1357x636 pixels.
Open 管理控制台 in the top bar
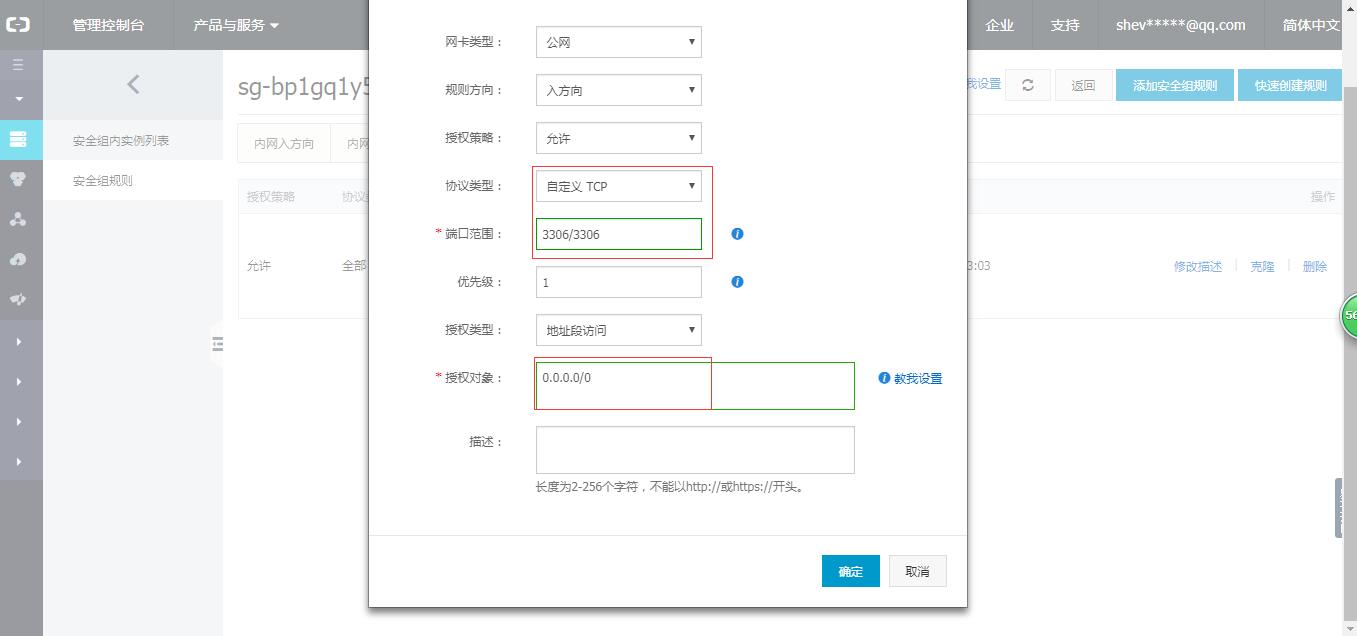(x=108, y=25)
